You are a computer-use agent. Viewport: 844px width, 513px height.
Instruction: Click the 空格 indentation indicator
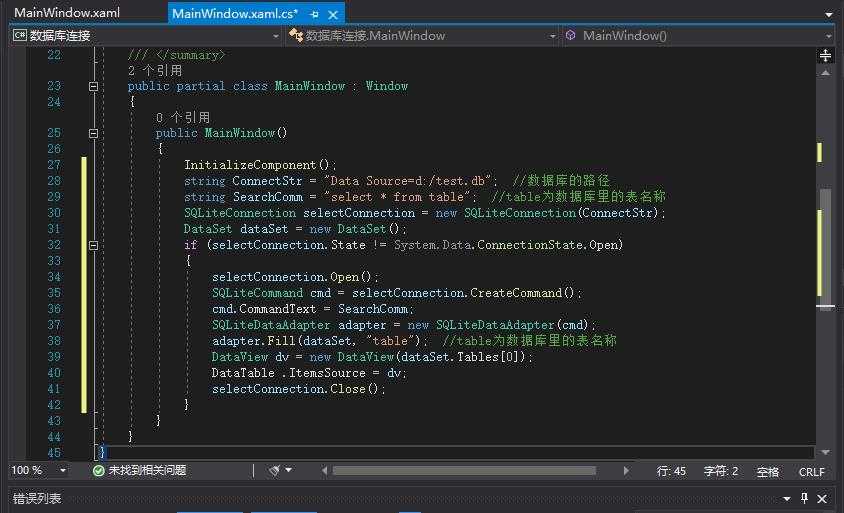[768, 472]
